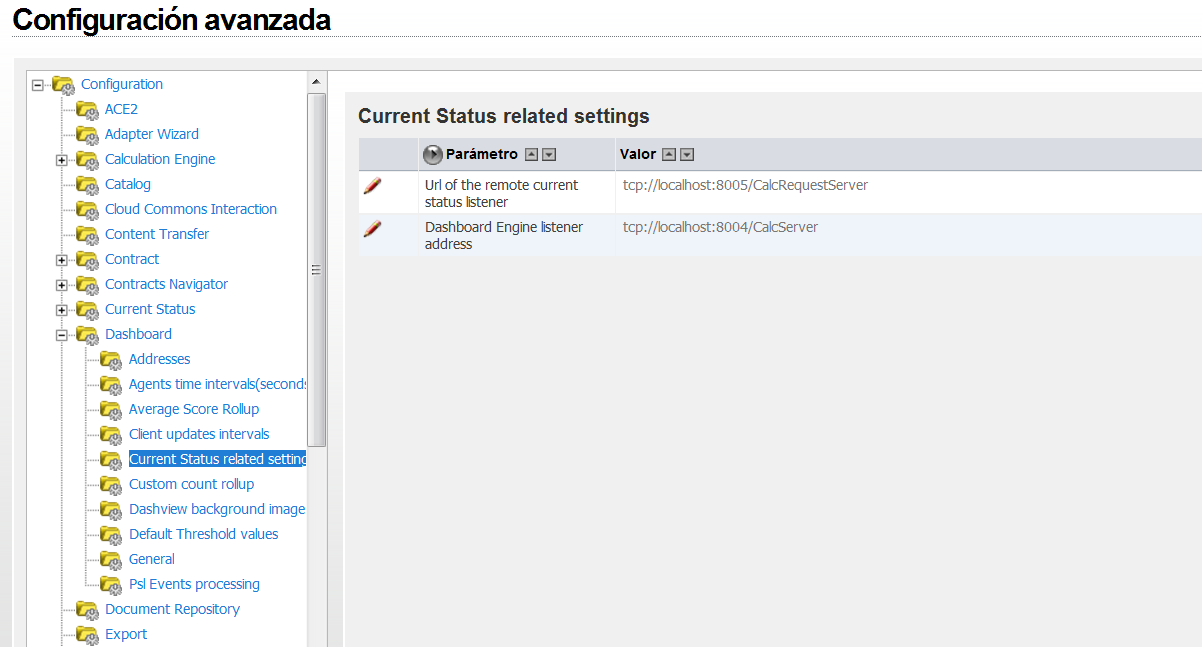1202x647 pixels.
Task: Collapse the root Configuration node
Action: [x=38, y=85]
